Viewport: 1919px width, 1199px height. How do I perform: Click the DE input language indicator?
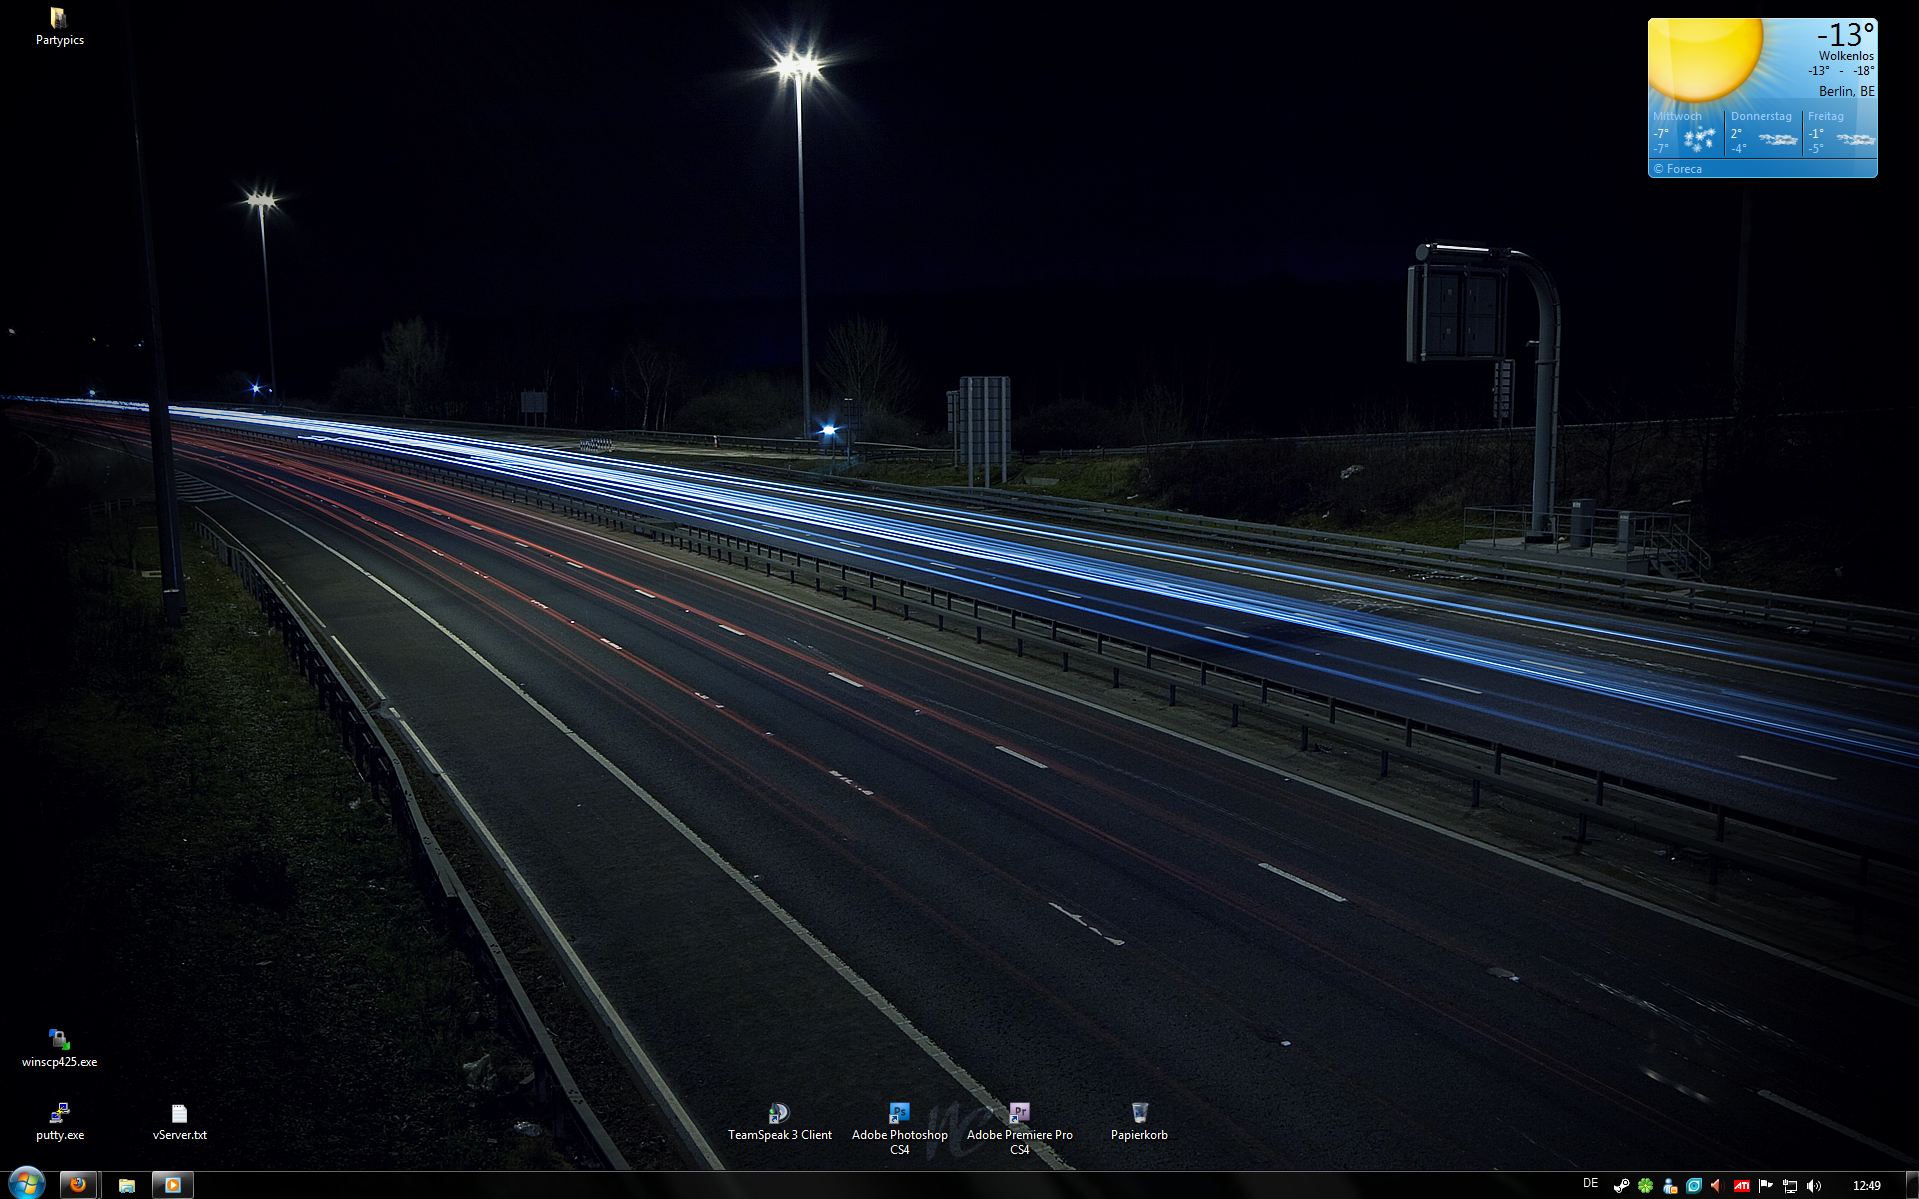1591,1184
